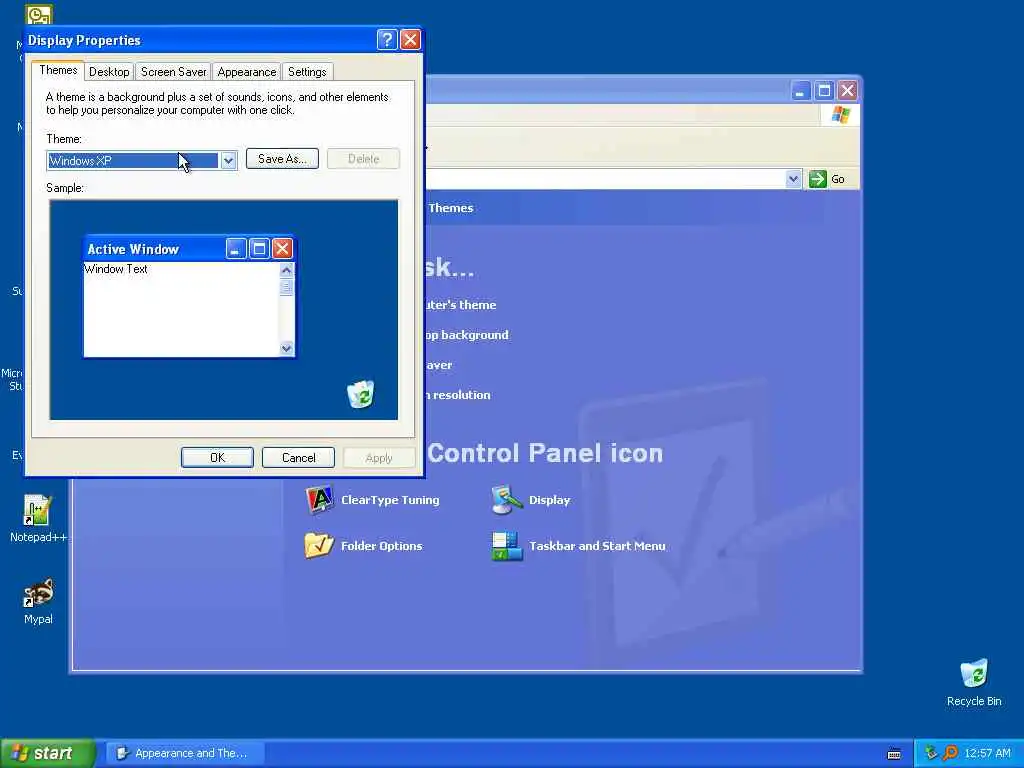Click the Windows XP theme combo box

(x=142, y=160)
